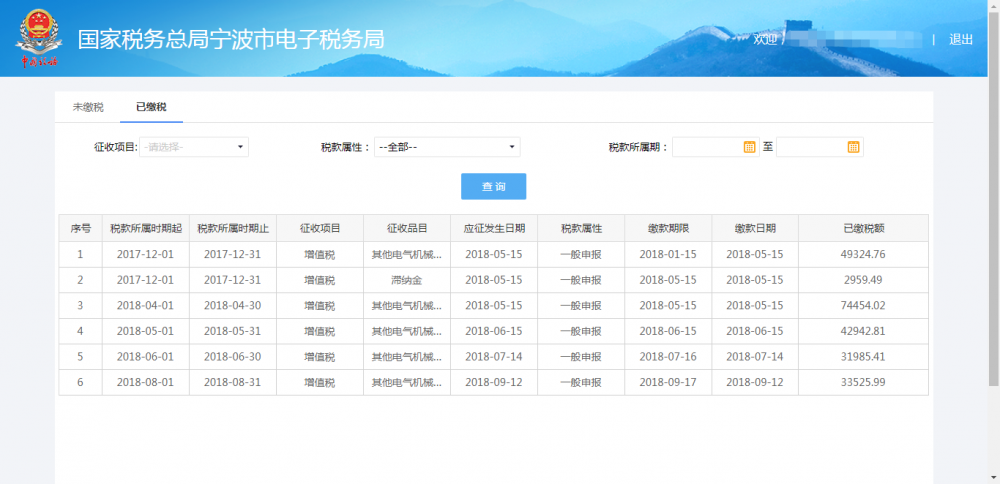Click 2018-06-30 period end cell
The image size is (1000, 484).
[x=233, y=356]
